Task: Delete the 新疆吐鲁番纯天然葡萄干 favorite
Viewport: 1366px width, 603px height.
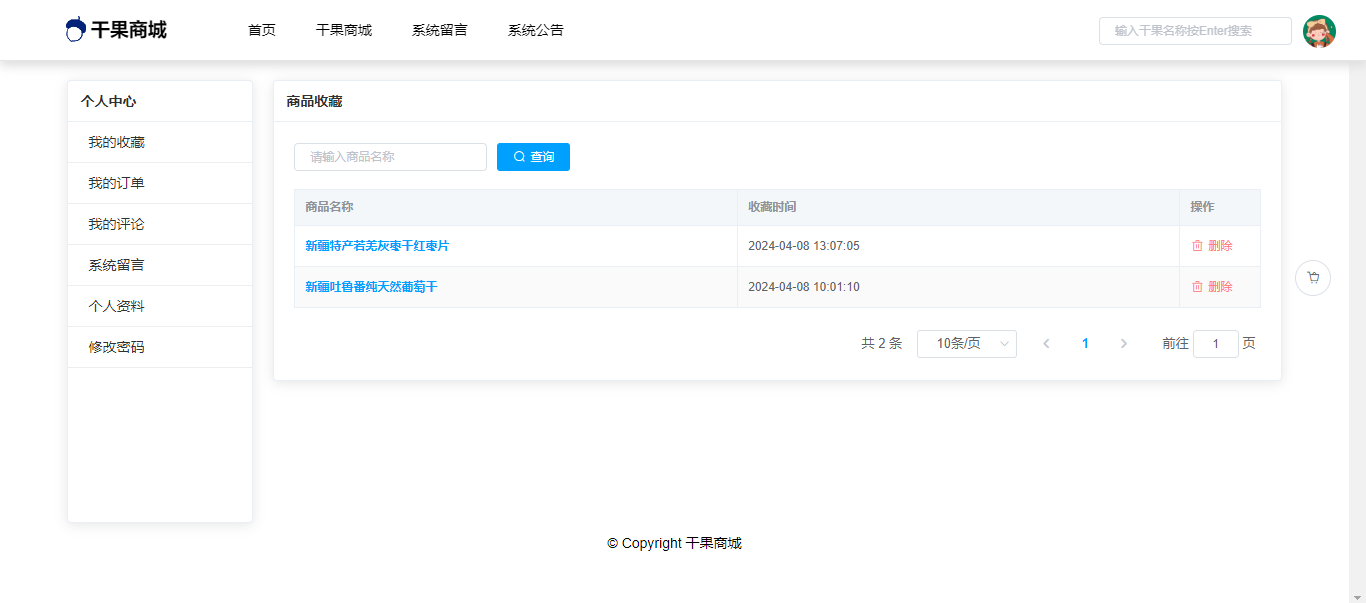Action: (1211, 287)
